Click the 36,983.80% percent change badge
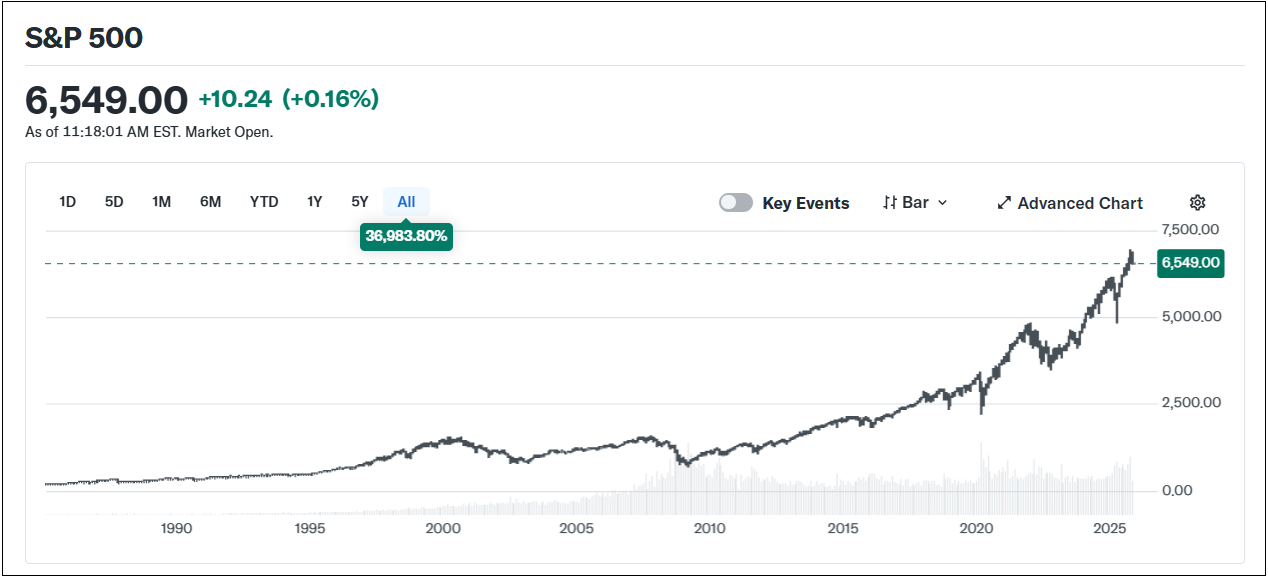The image size is (1268, 579). tap(407, 236)
